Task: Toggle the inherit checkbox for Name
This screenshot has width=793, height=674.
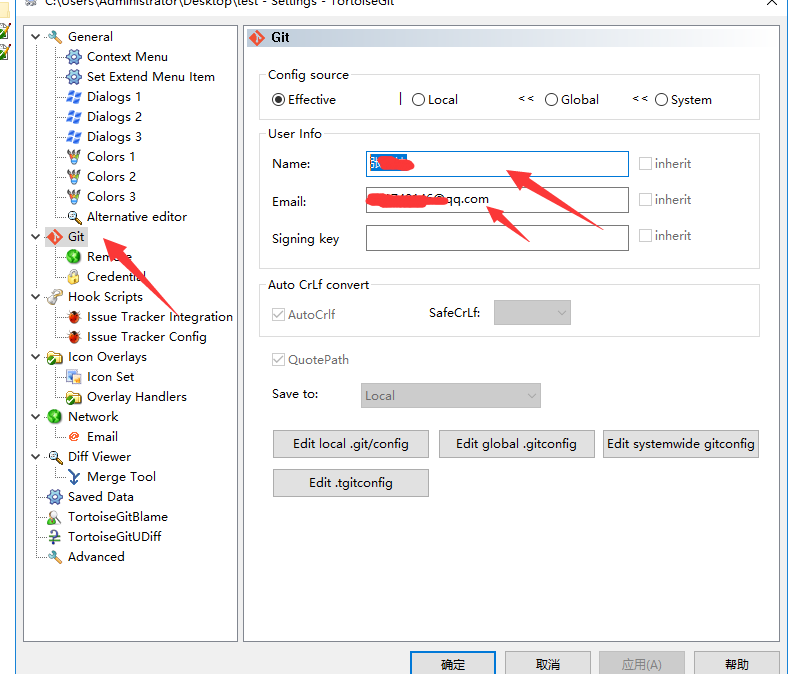Action: [645, 163]
